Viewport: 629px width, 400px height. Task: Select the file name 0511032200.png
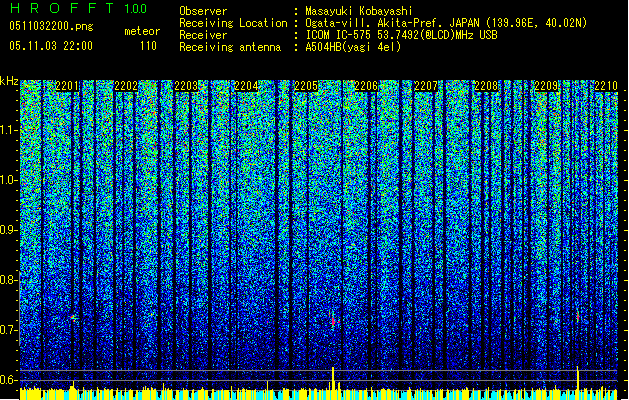click(x=51, y=26)
